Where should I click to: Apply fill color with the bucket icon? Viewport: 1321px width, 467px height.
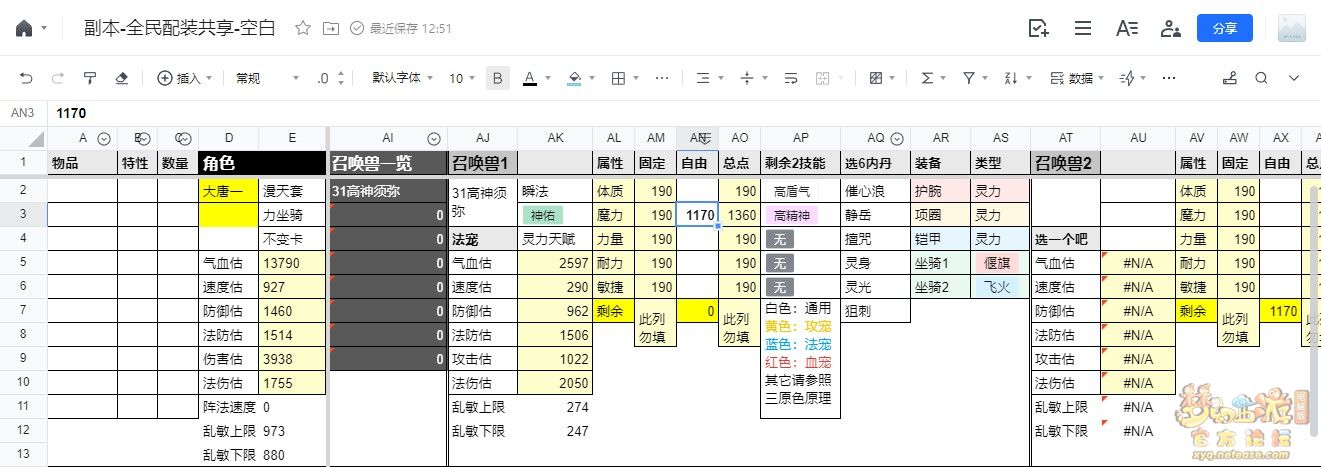(574, 77)
